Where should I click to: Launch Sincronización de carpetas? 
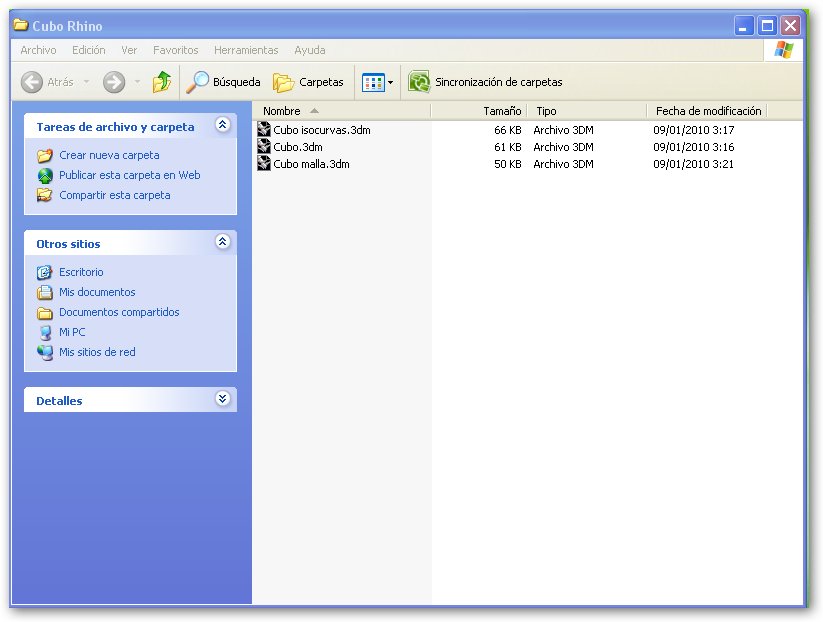click(x=485, y=82)
